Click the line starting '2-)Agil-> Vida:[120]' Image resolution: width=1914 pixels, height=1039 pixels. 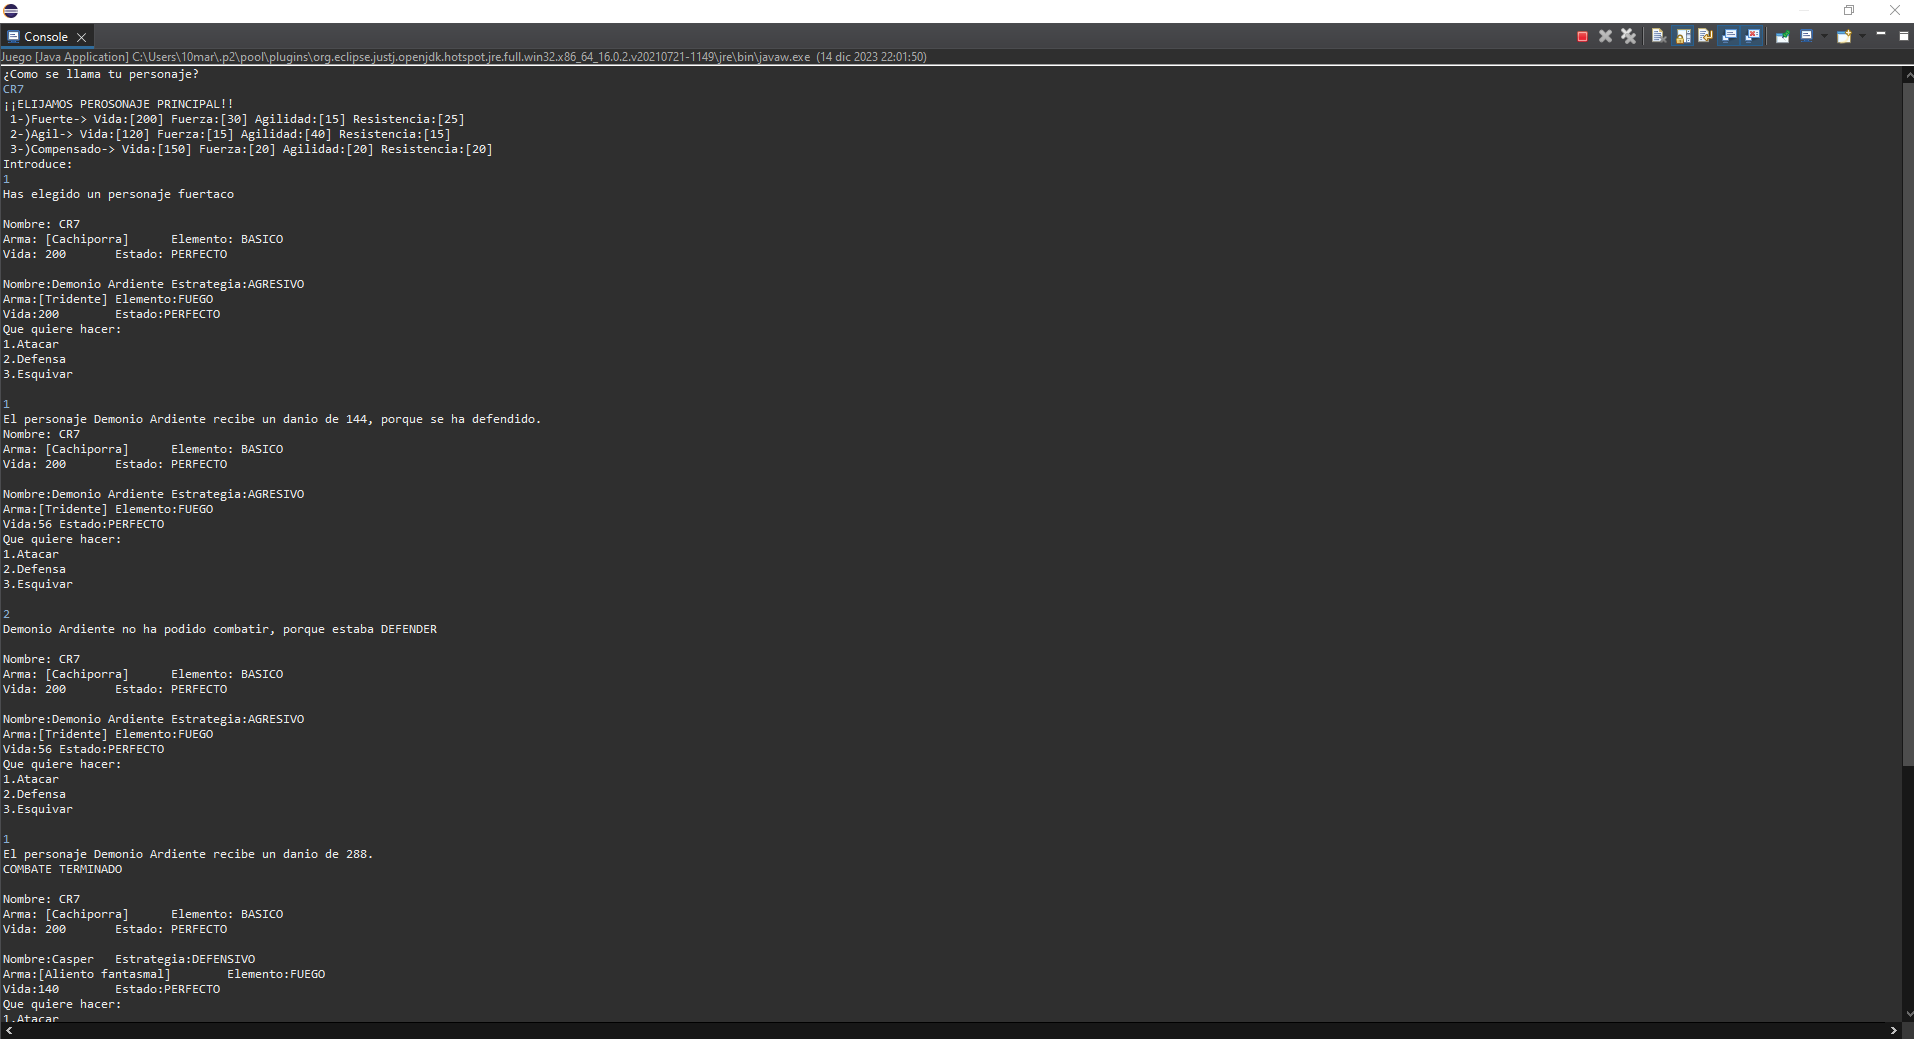click(230, 134)
